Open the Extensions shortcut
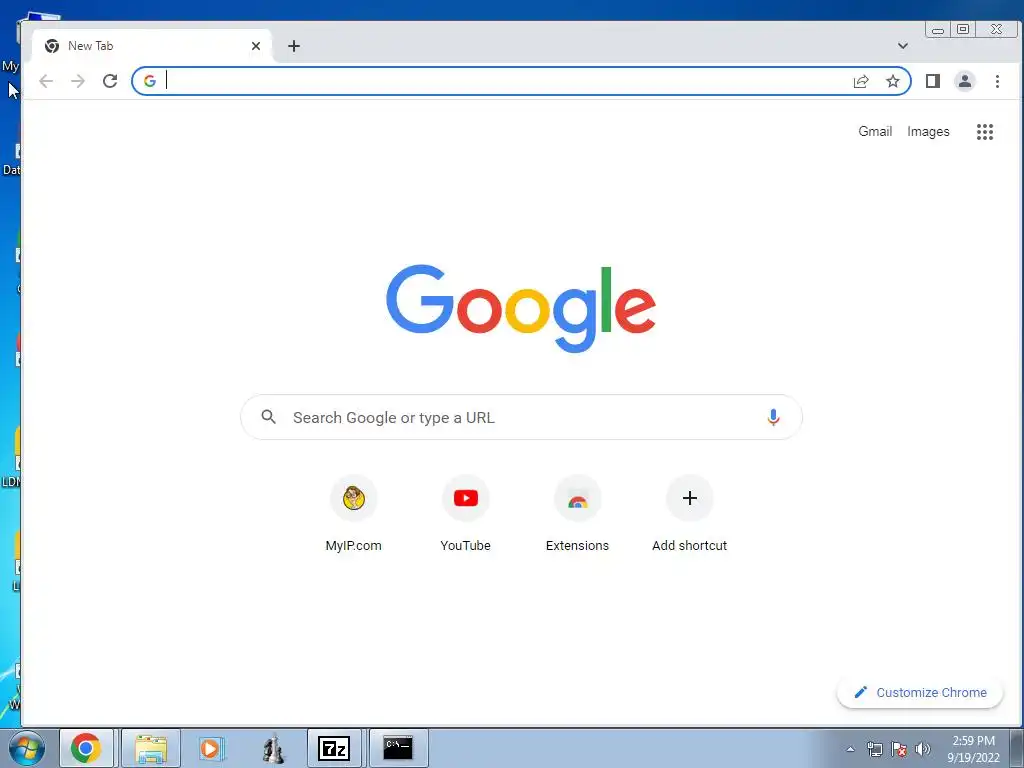The image size is (1024, 768). point(577,514)
